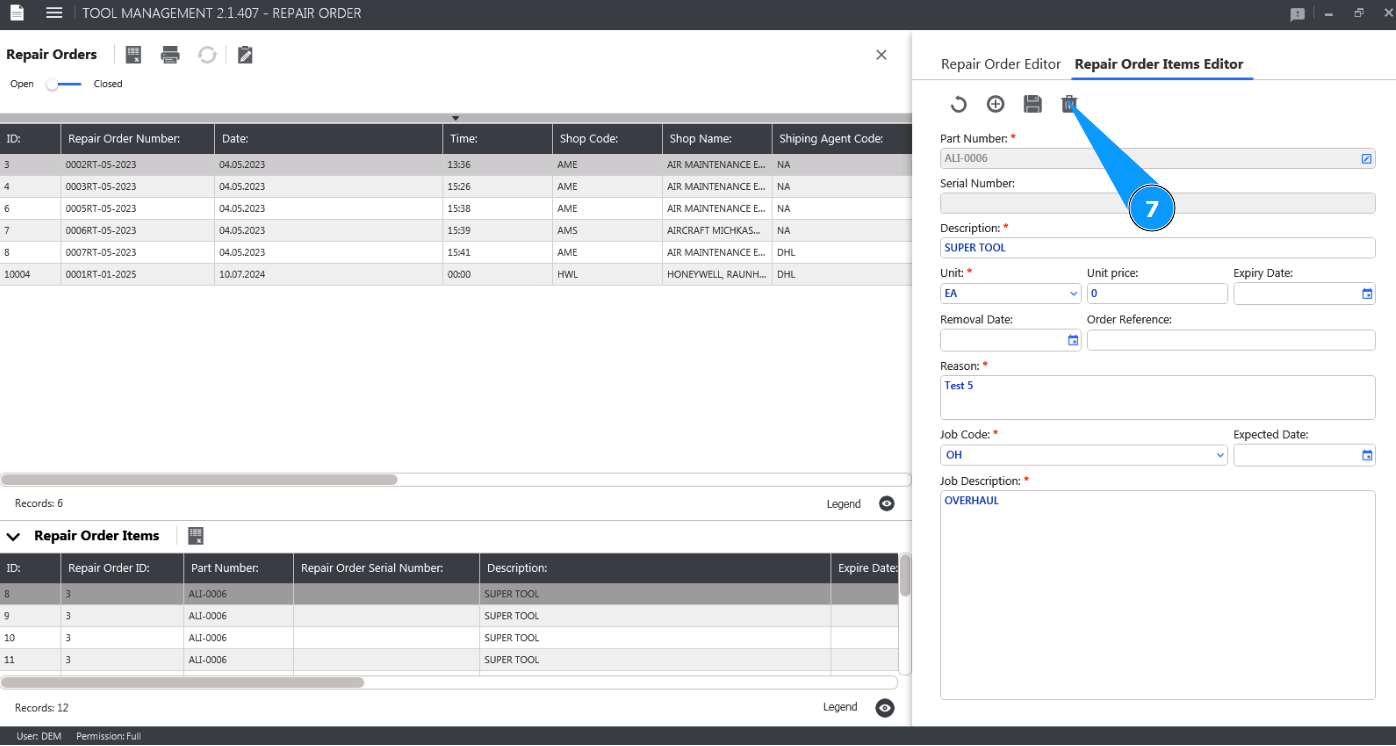Open the Removal Date calendar picker

pos(1073,340)
